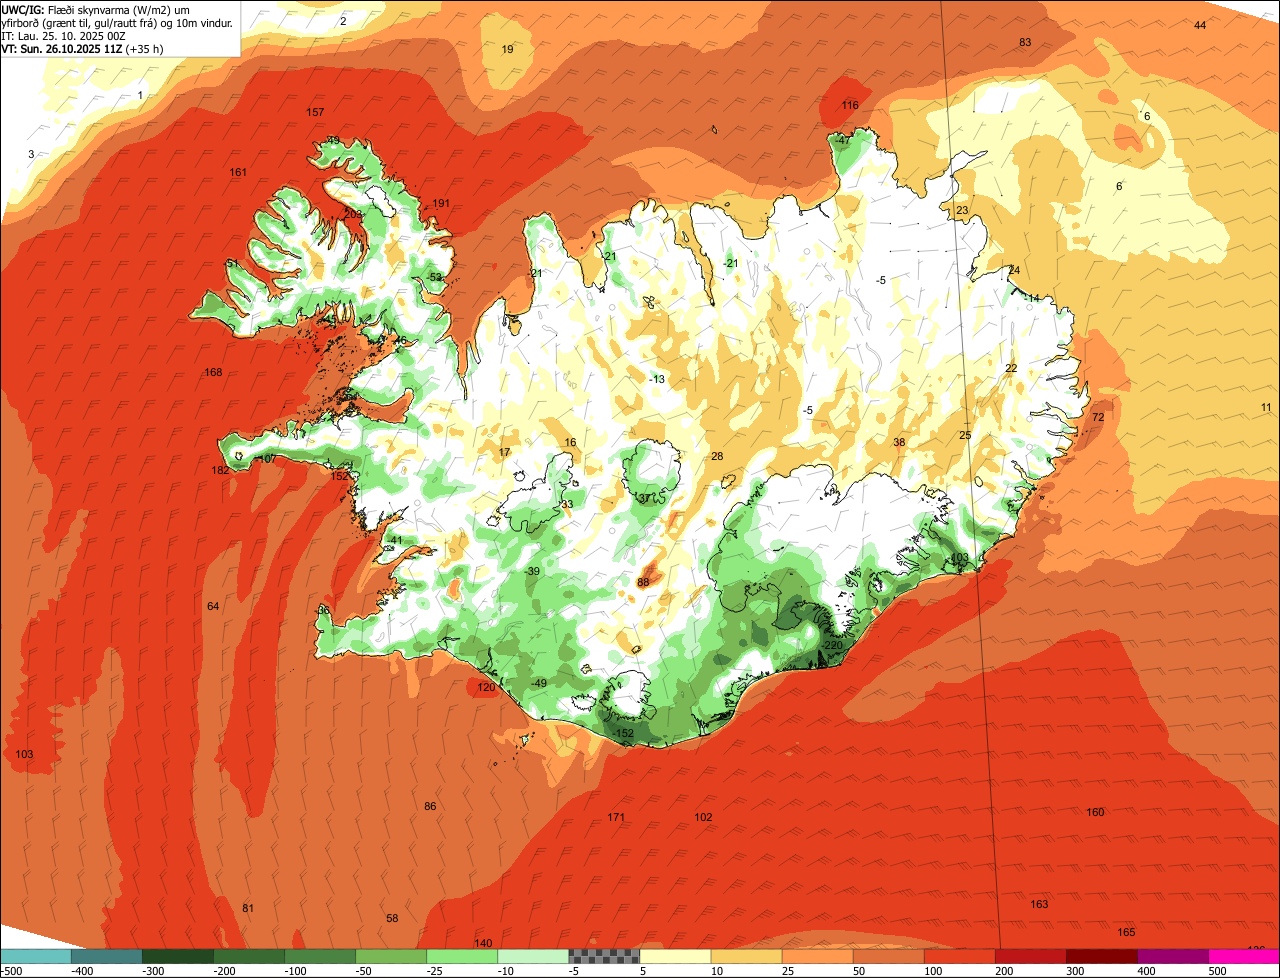The width and height of the screenshot is (1280, 978).
Task: Click the legend label -500
Action: point(11,970)
